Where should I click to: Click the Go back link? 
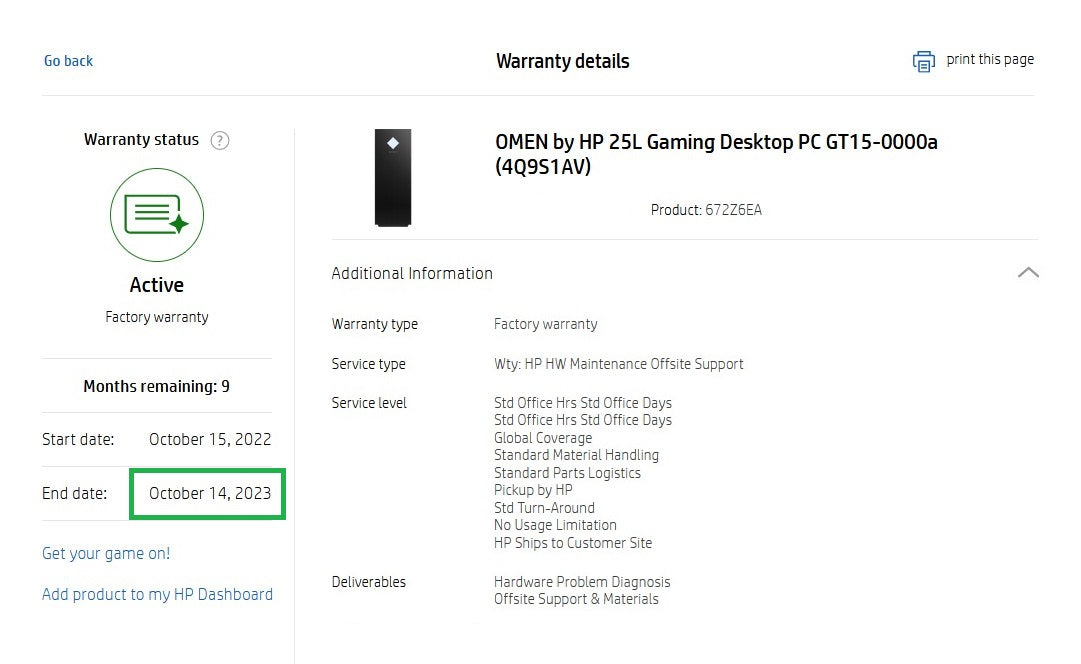point(68,61)
